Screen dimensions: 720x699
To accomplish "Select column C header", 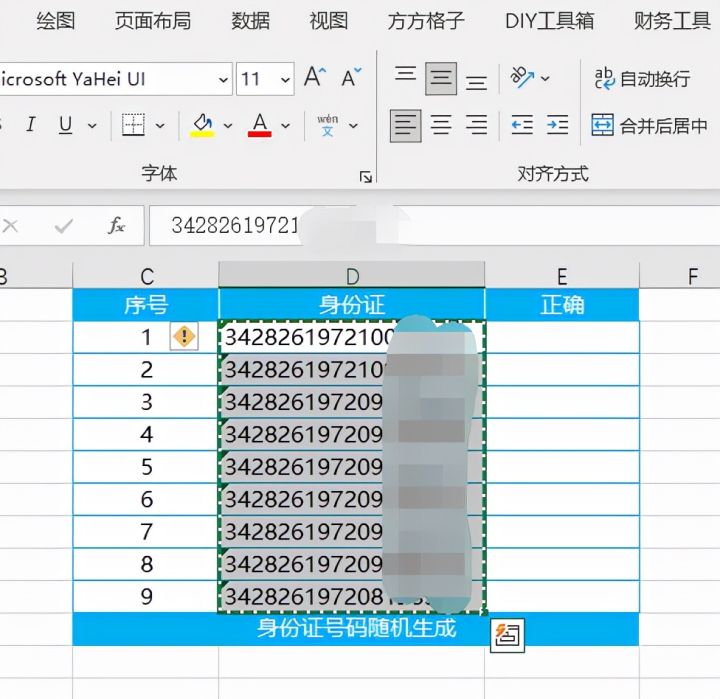I will click(146, 276).
